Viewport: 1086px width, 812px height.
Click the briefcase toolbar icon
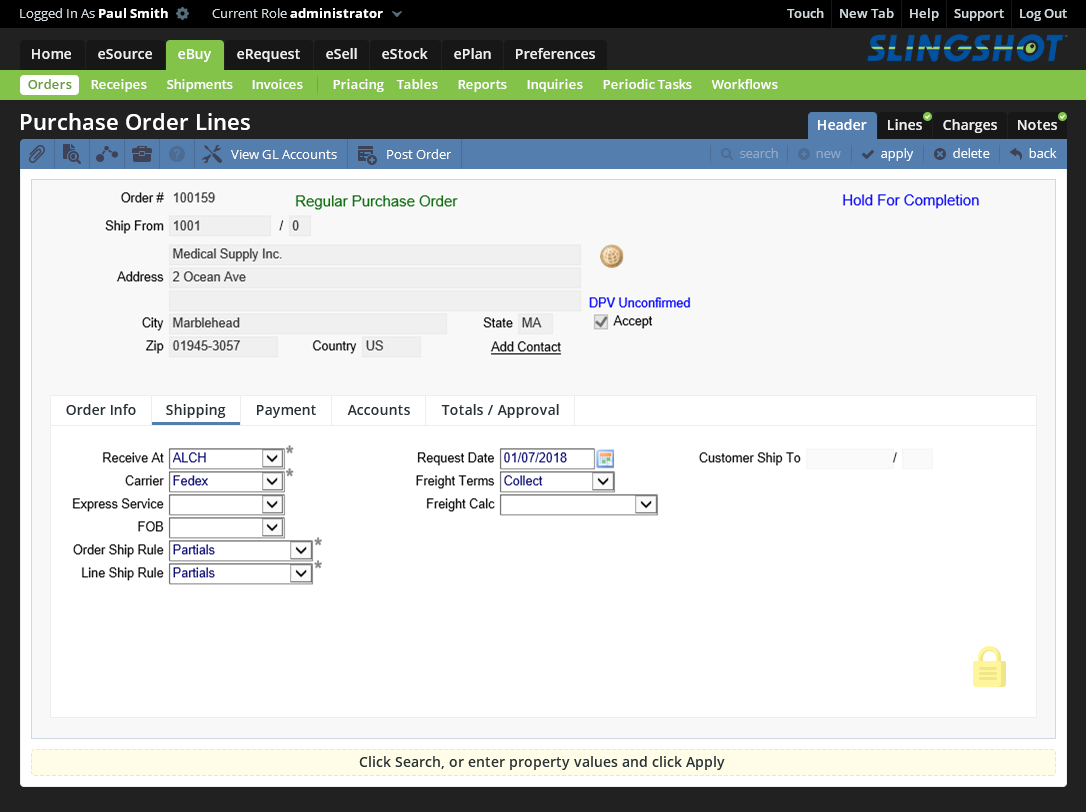click(x=142, y=154)
